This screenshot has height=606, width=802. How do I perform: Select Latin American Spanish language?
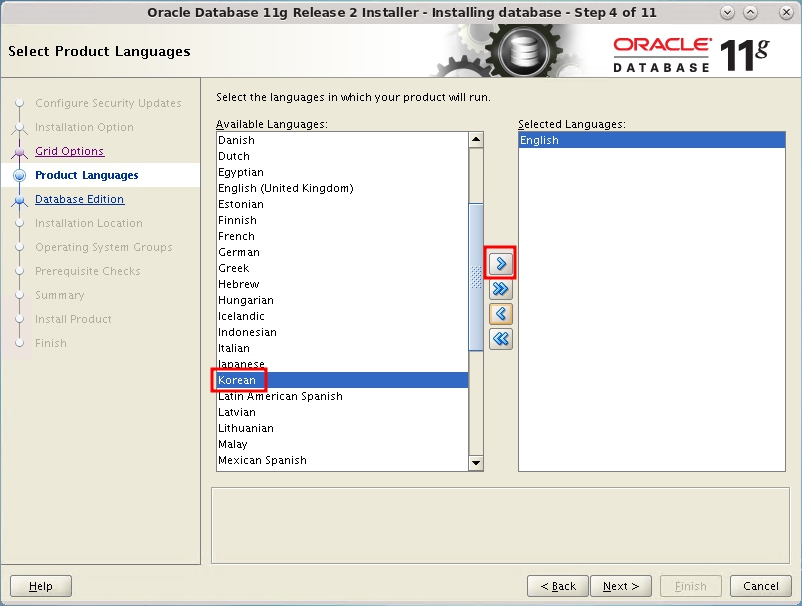342,396
